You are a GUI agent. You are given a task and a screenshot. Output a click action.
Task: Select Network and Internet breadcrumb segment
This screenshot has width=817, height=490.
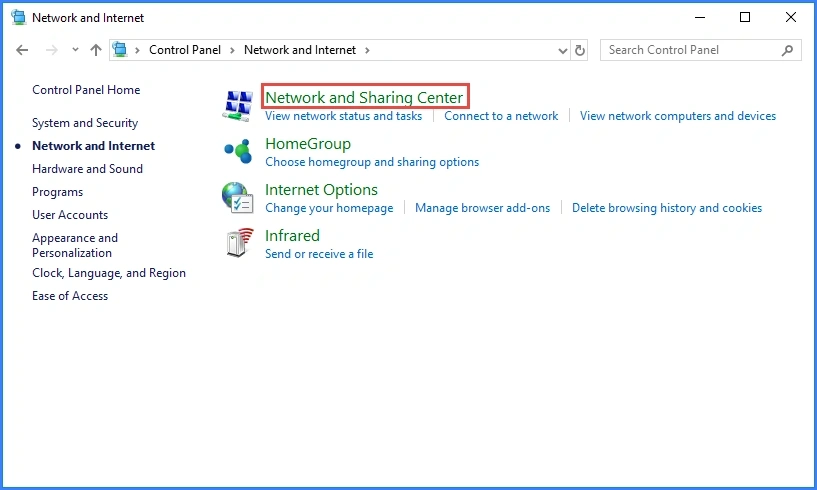[x=300, y=50]
